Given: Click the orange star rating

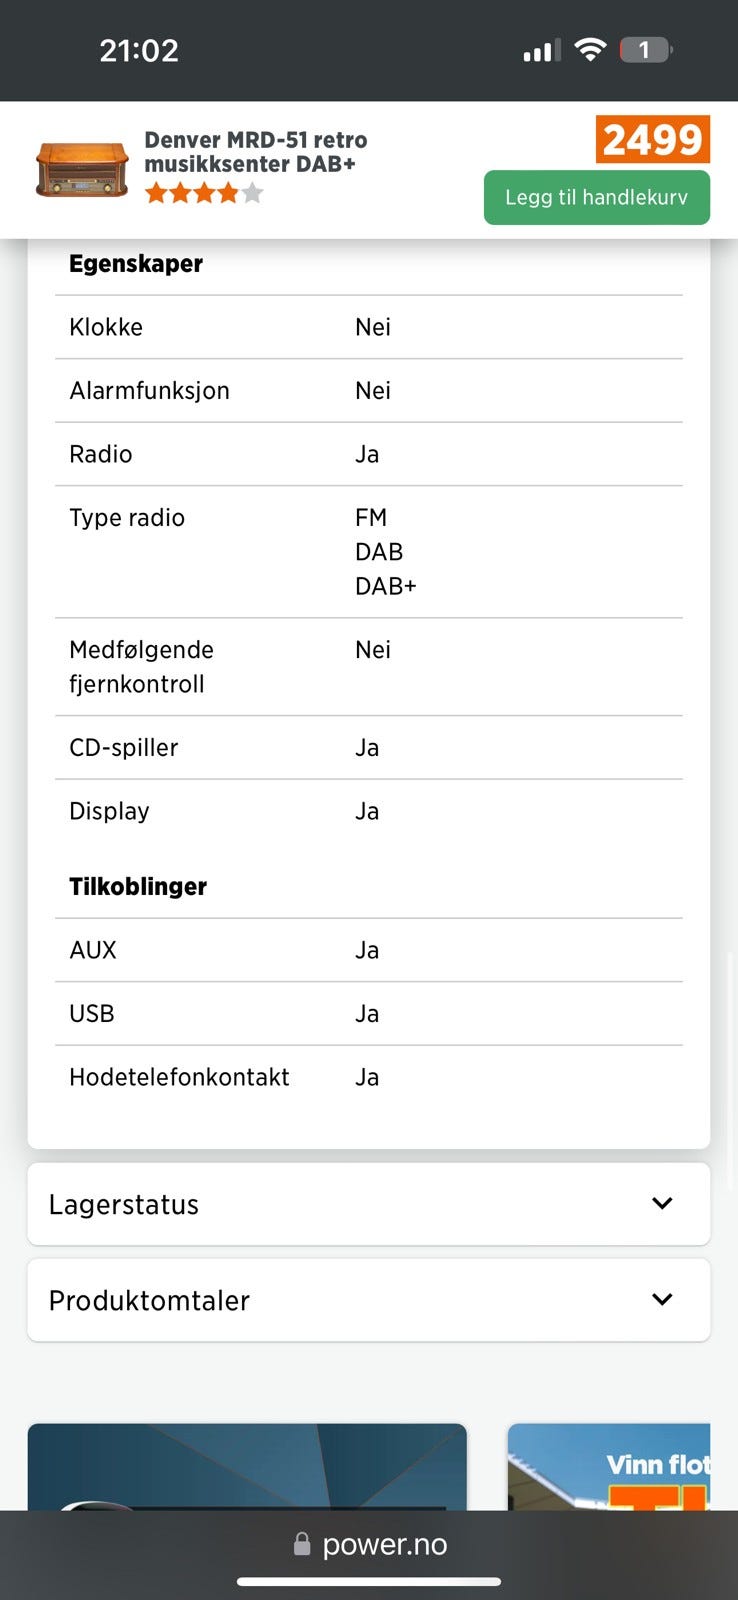Looking at the screenshot, I should click(x=203, y=193).
